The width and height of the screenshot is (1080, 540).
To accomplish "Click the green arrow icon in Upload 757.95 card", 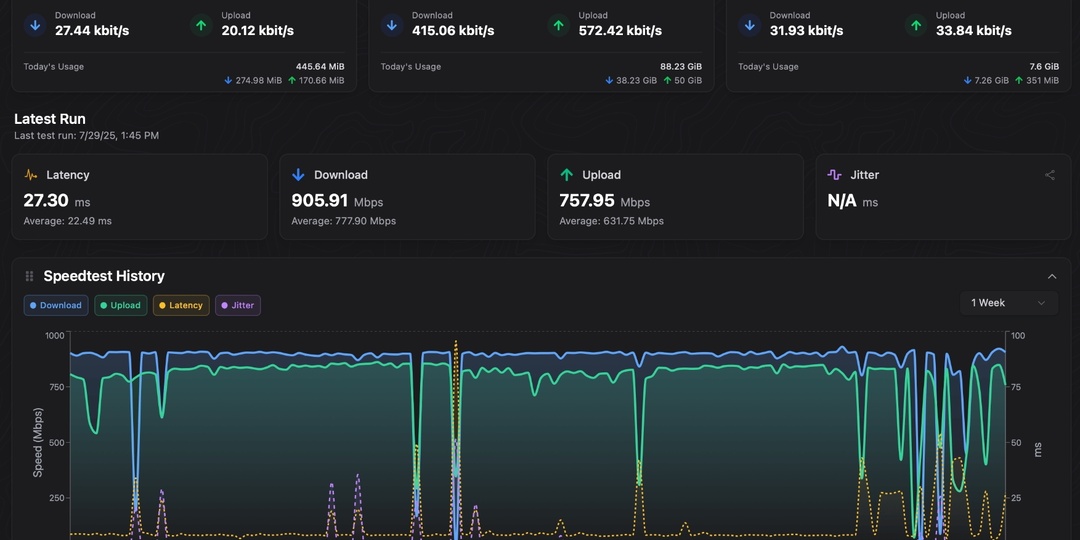I will pos(566,175).
